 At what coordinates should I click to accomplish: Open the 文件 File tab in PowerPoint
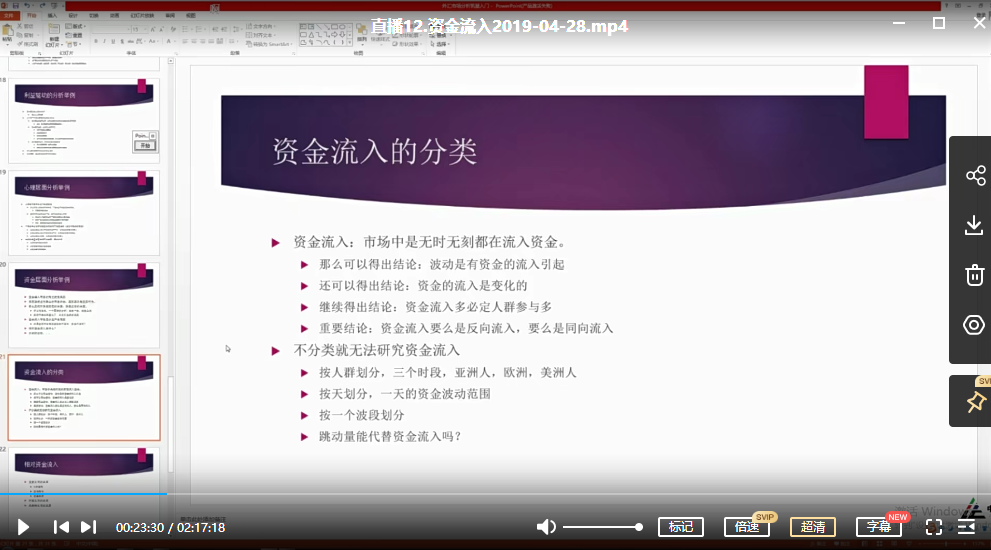[x=9, y=15]
